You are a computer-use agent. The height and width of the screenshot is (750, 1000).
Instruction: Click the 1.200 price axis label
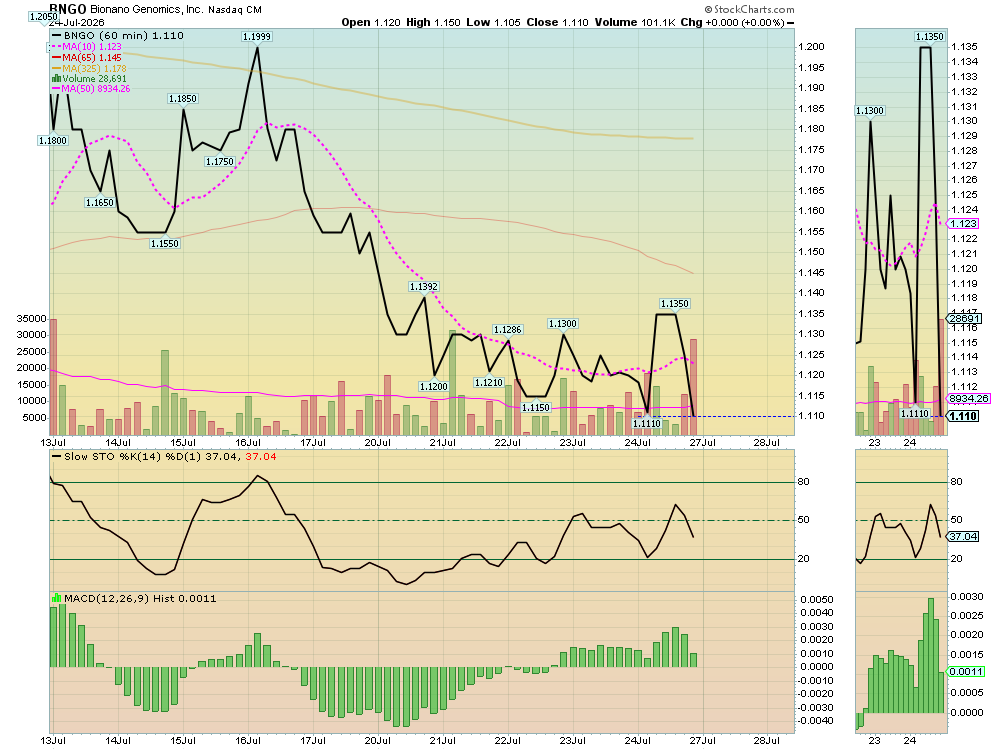[811, 47]
